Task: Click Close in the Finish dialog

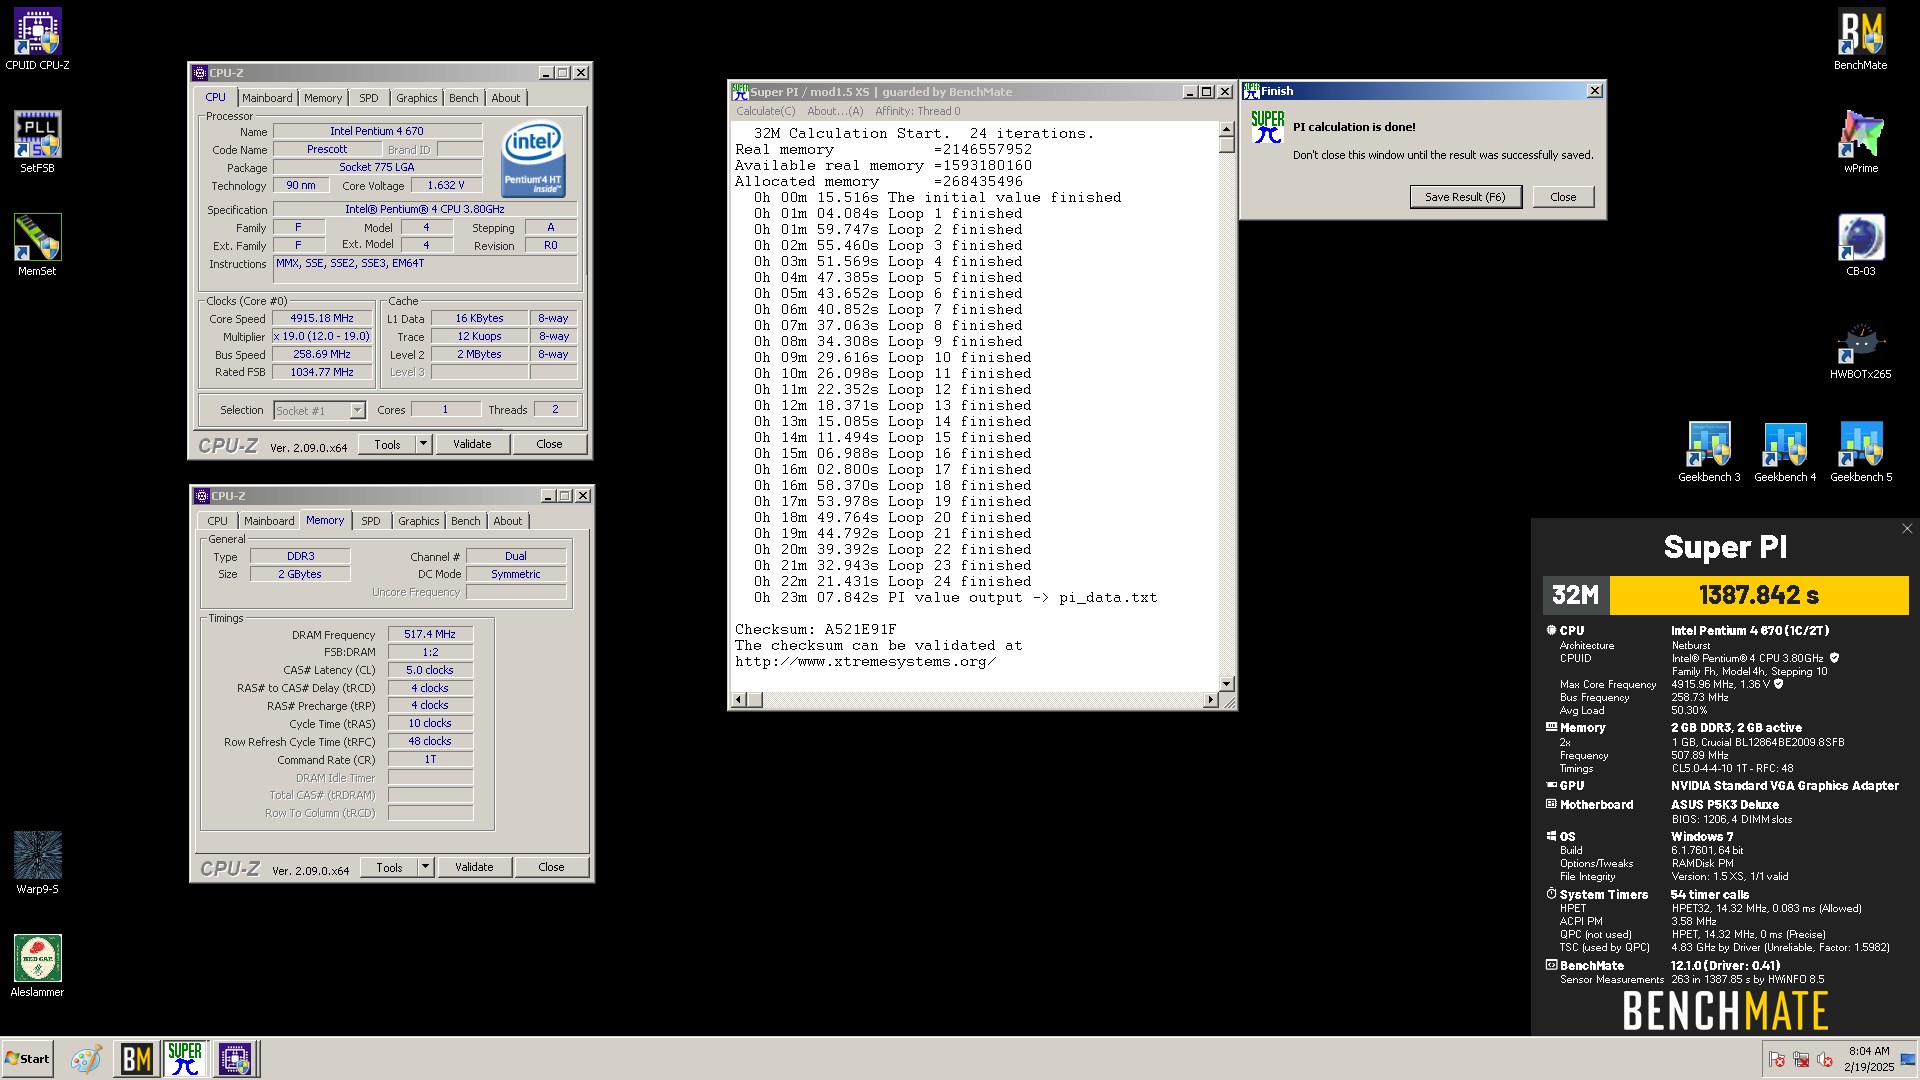Action: pyautogui.click(x=1563, y=197)
